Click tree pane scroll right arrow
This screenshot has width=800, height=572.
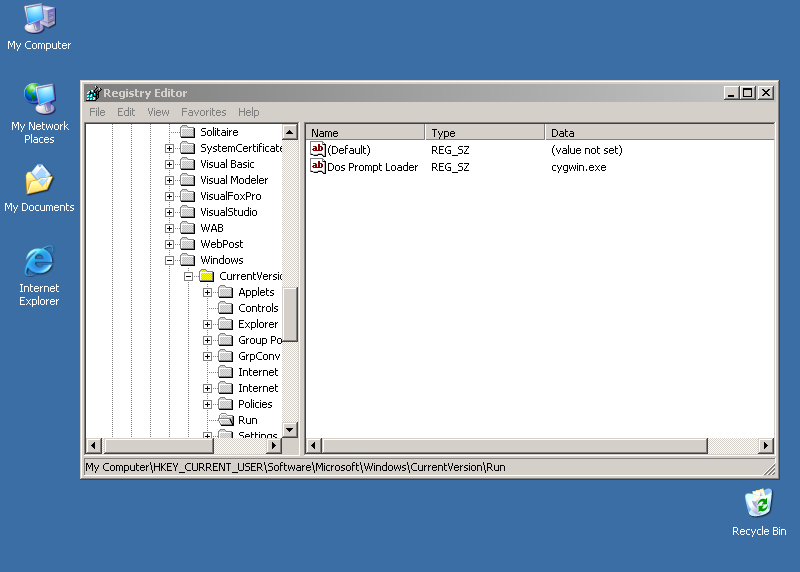(x=274, y=445)
